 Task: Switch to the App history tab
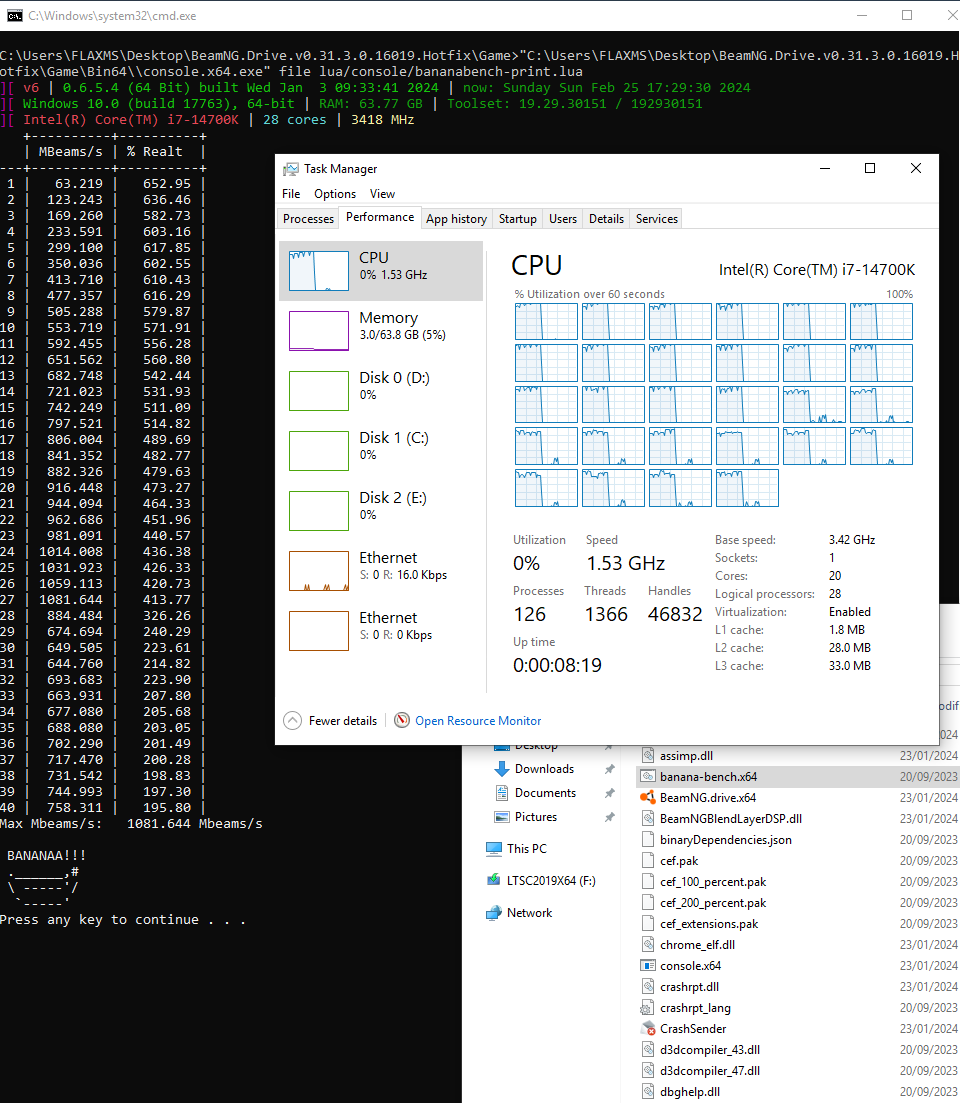pyautogui.click(x=456, y=219)
